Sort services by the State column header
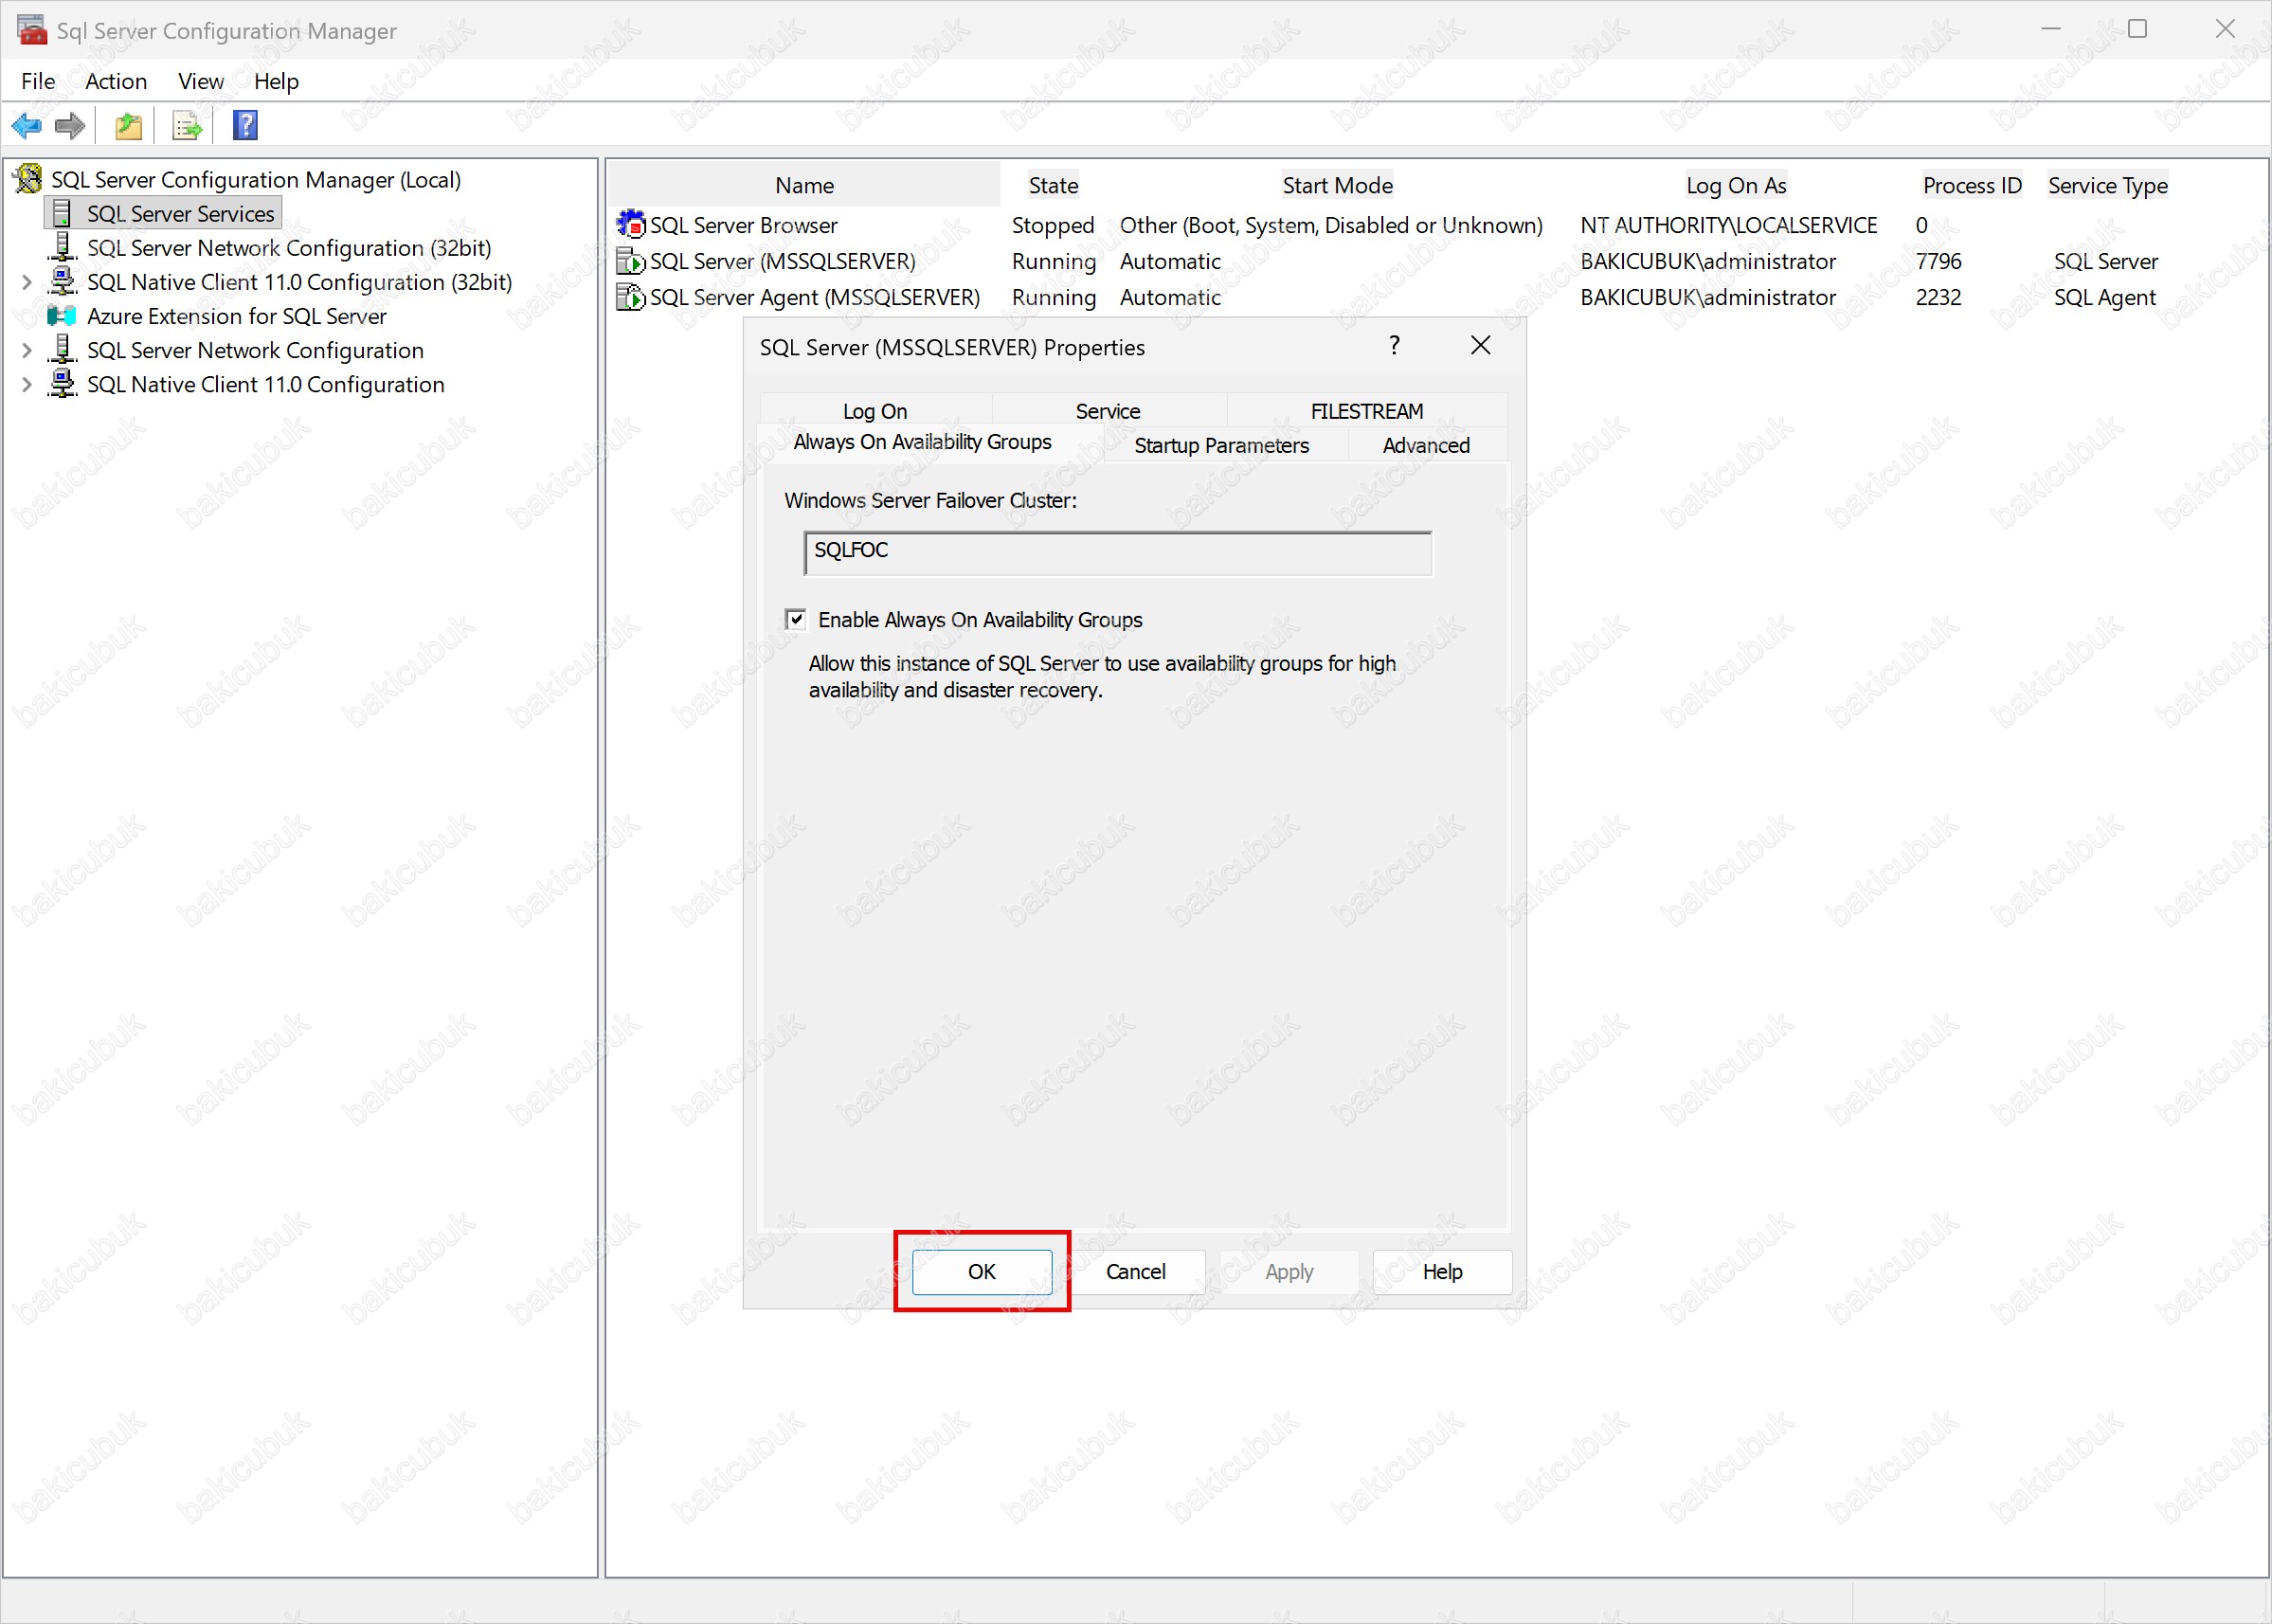 pos(1053,185)
